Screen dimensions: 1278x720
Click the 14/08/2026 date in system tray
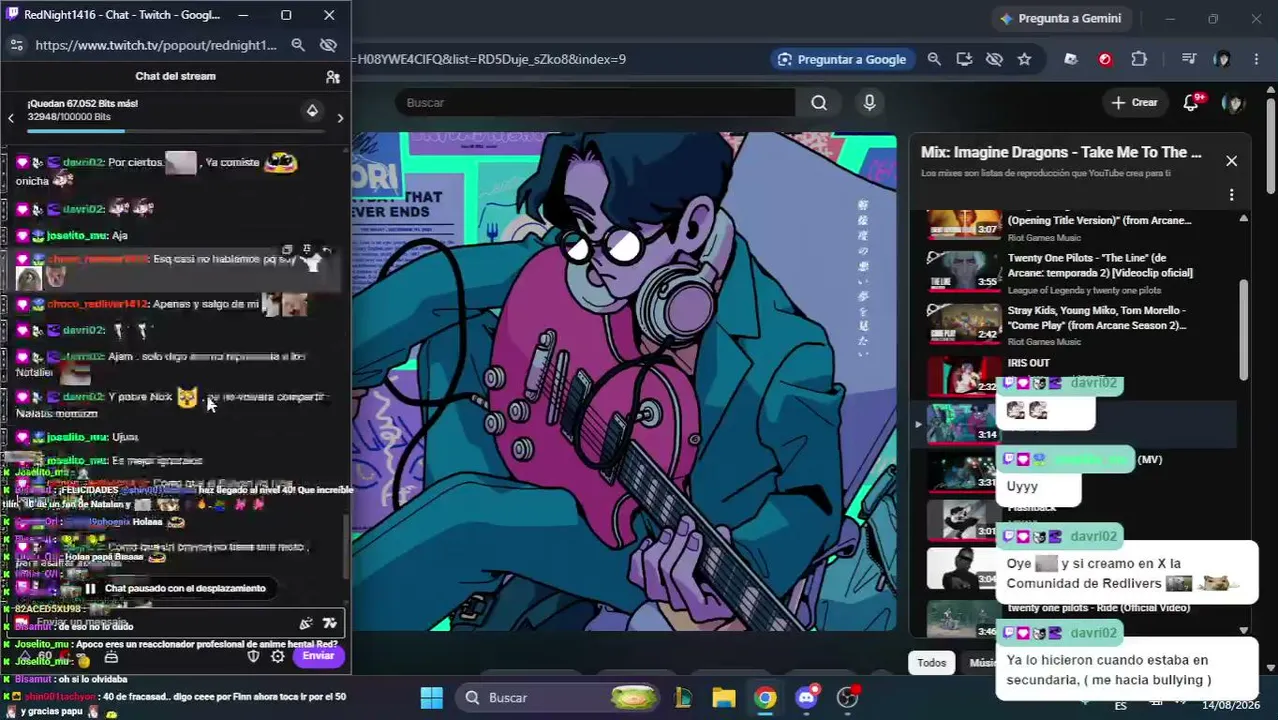point(1231,705)
